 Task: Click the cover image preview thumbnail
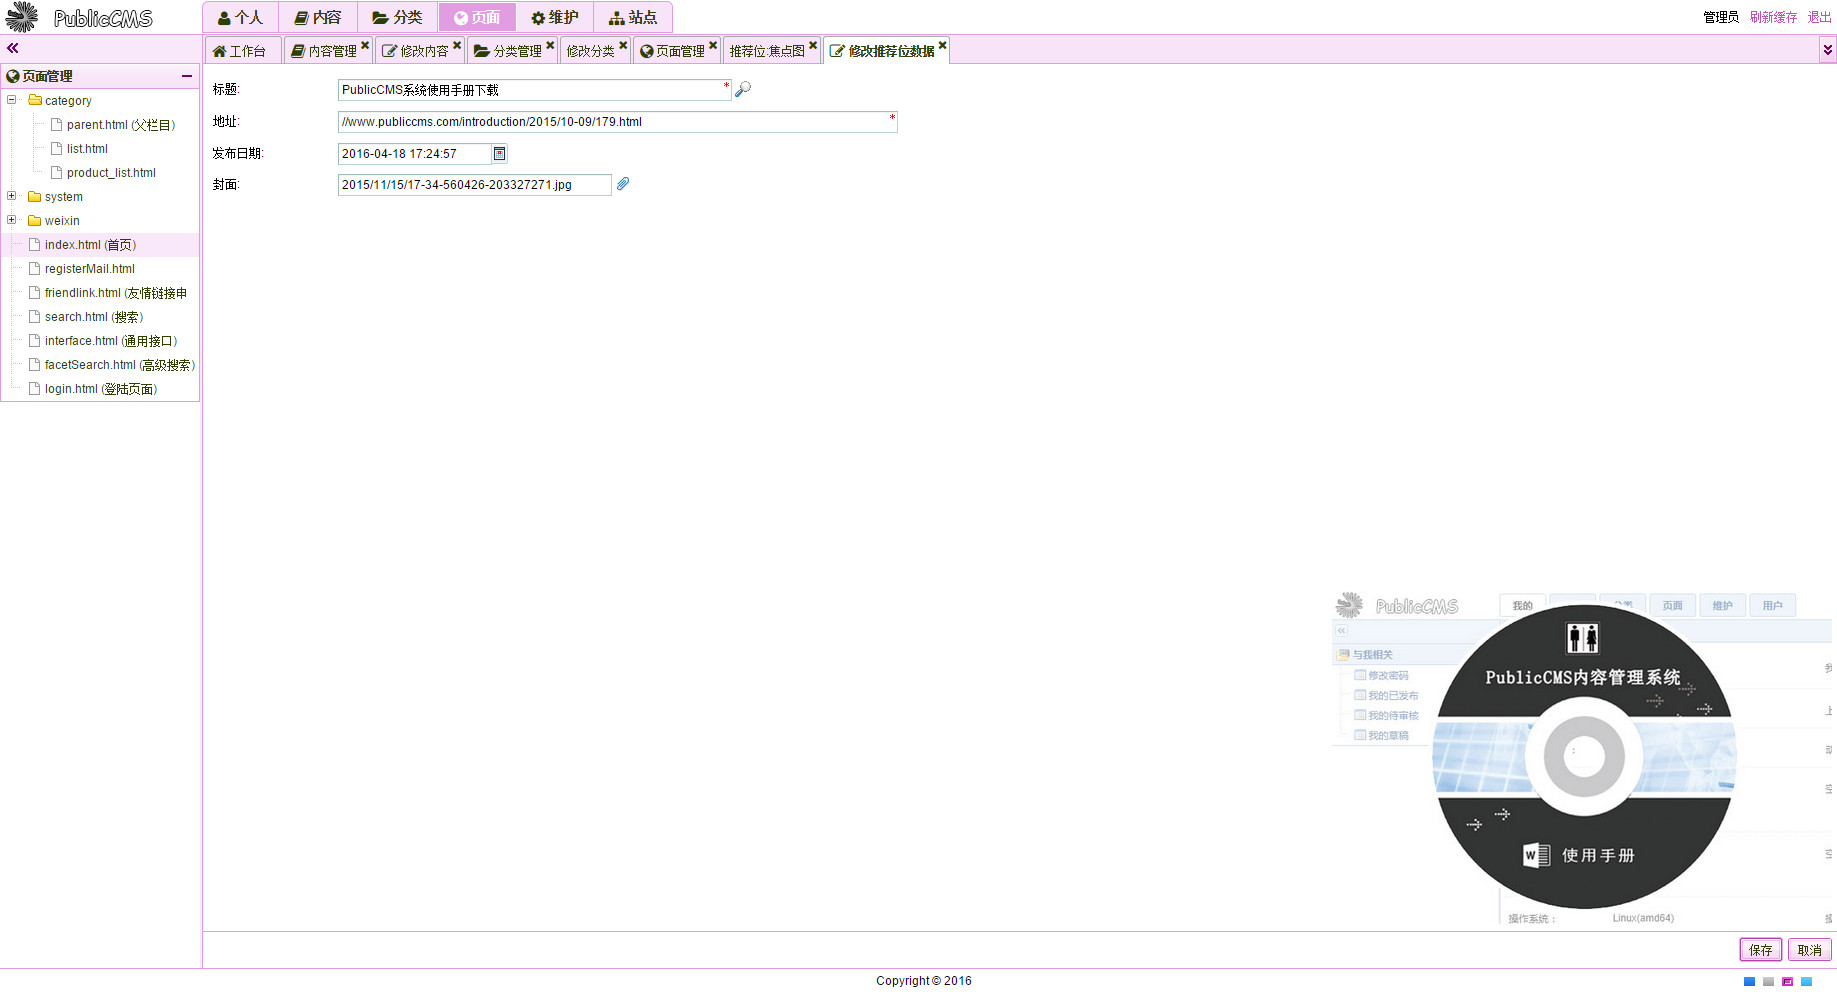(x=1583, y=757)
